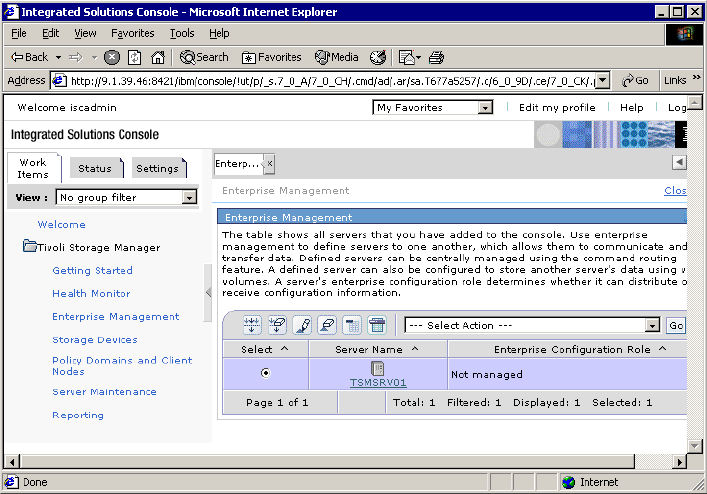The image size is (707, 494).
Task: Click the collapse arrow on the navigation divider
Action: coord(208,292)
